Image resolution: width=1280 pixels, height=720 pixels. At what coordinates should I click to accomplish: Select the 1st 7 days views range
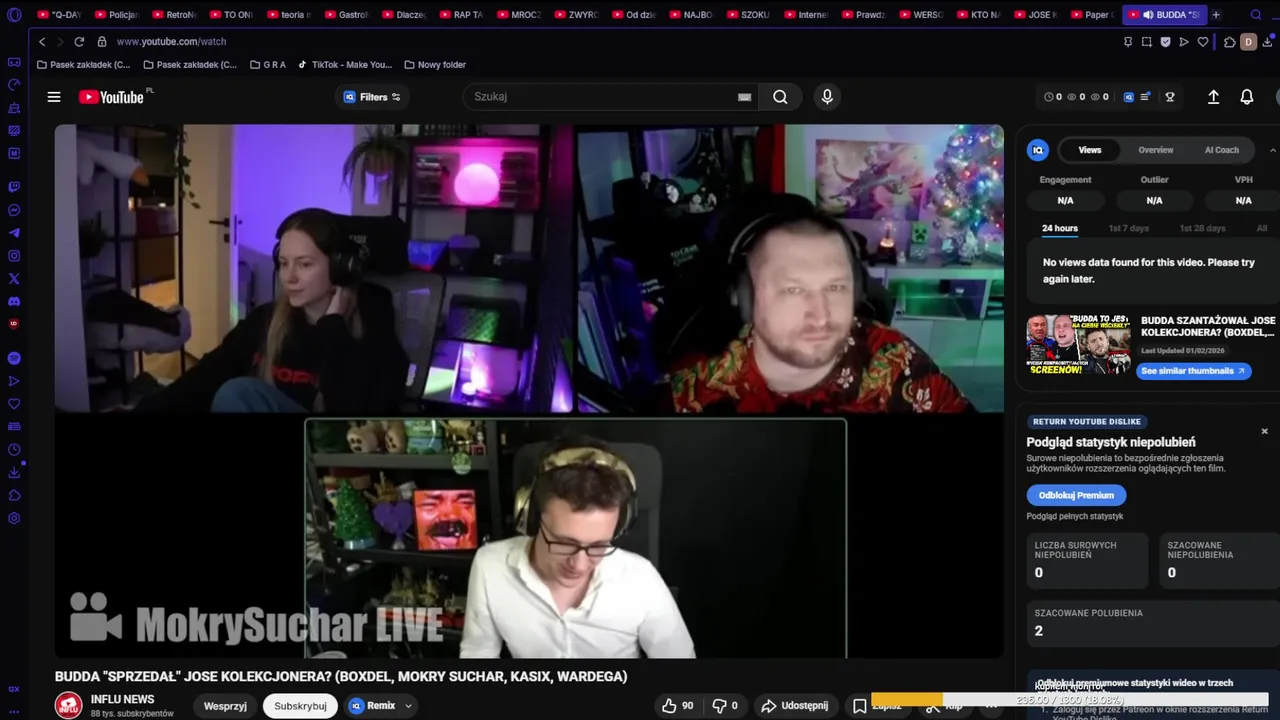click(x=1128, y=228)
